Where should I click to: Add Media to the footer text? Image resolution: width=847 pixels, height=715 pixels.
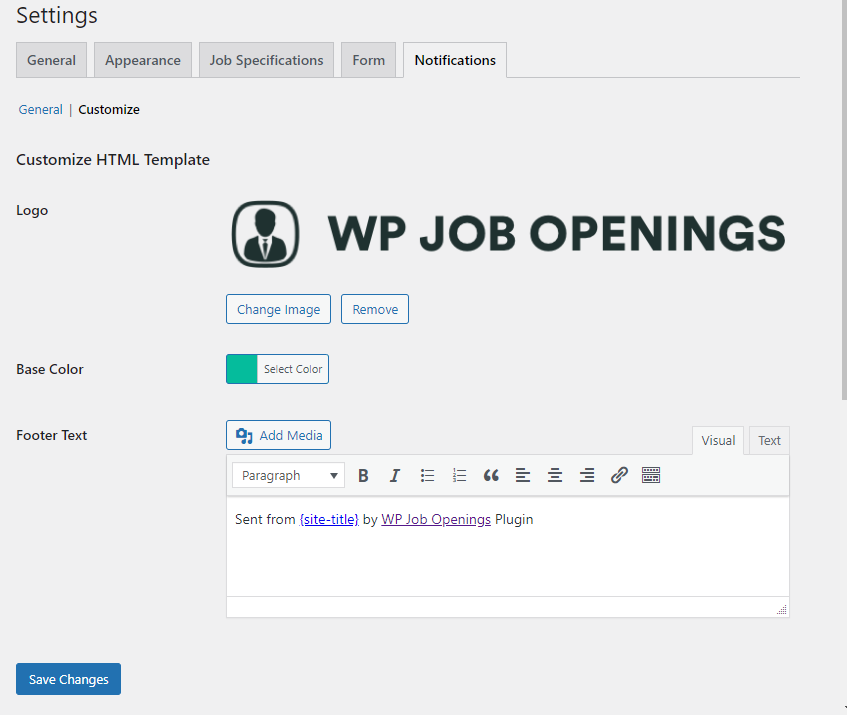(x=278, y=435)
